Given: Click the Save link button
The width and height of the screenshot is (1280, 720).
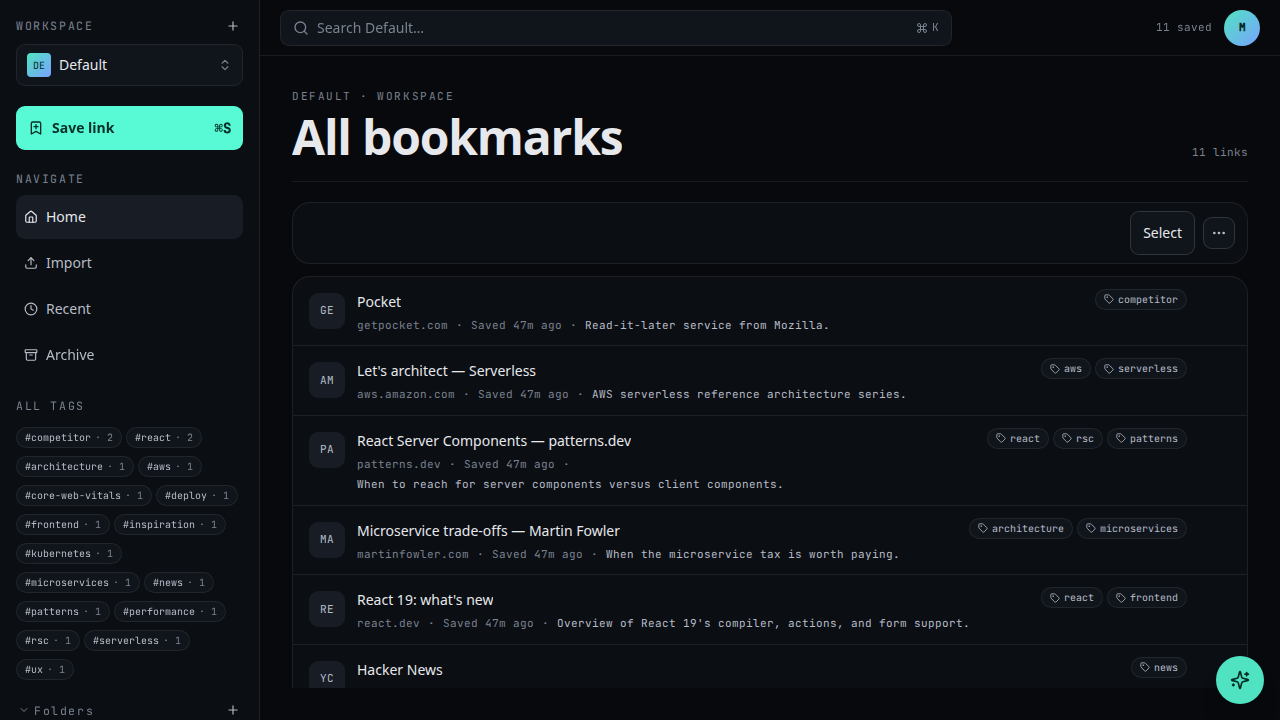Looking at the screenshot, I should 129,128.
